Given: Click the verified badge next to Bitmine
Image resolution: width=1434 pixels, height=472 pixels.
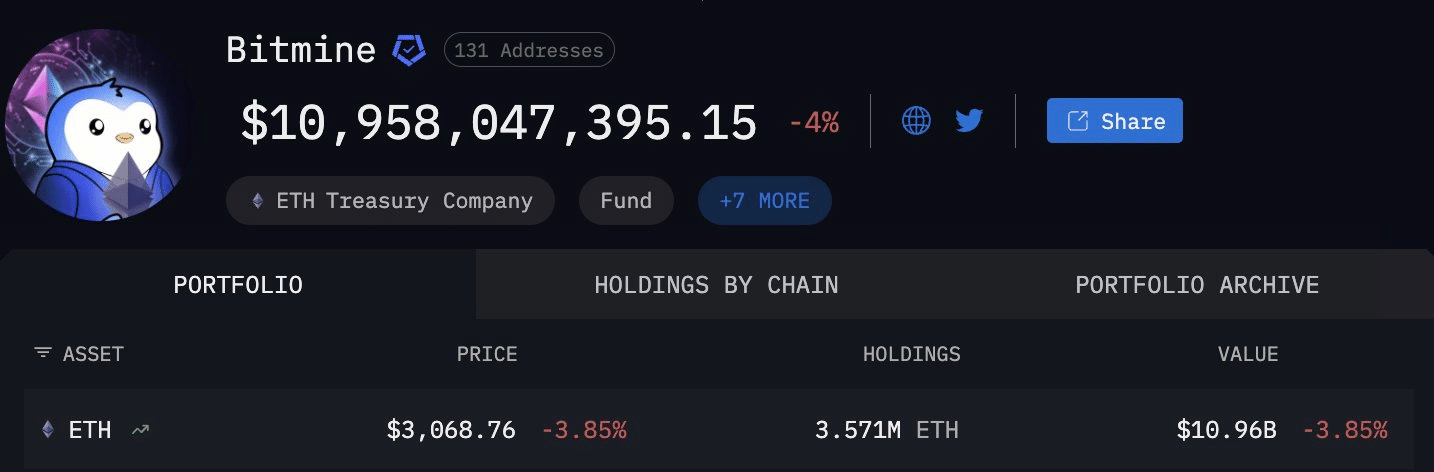Looking at the screenshot, I should (x=409, y=49).
